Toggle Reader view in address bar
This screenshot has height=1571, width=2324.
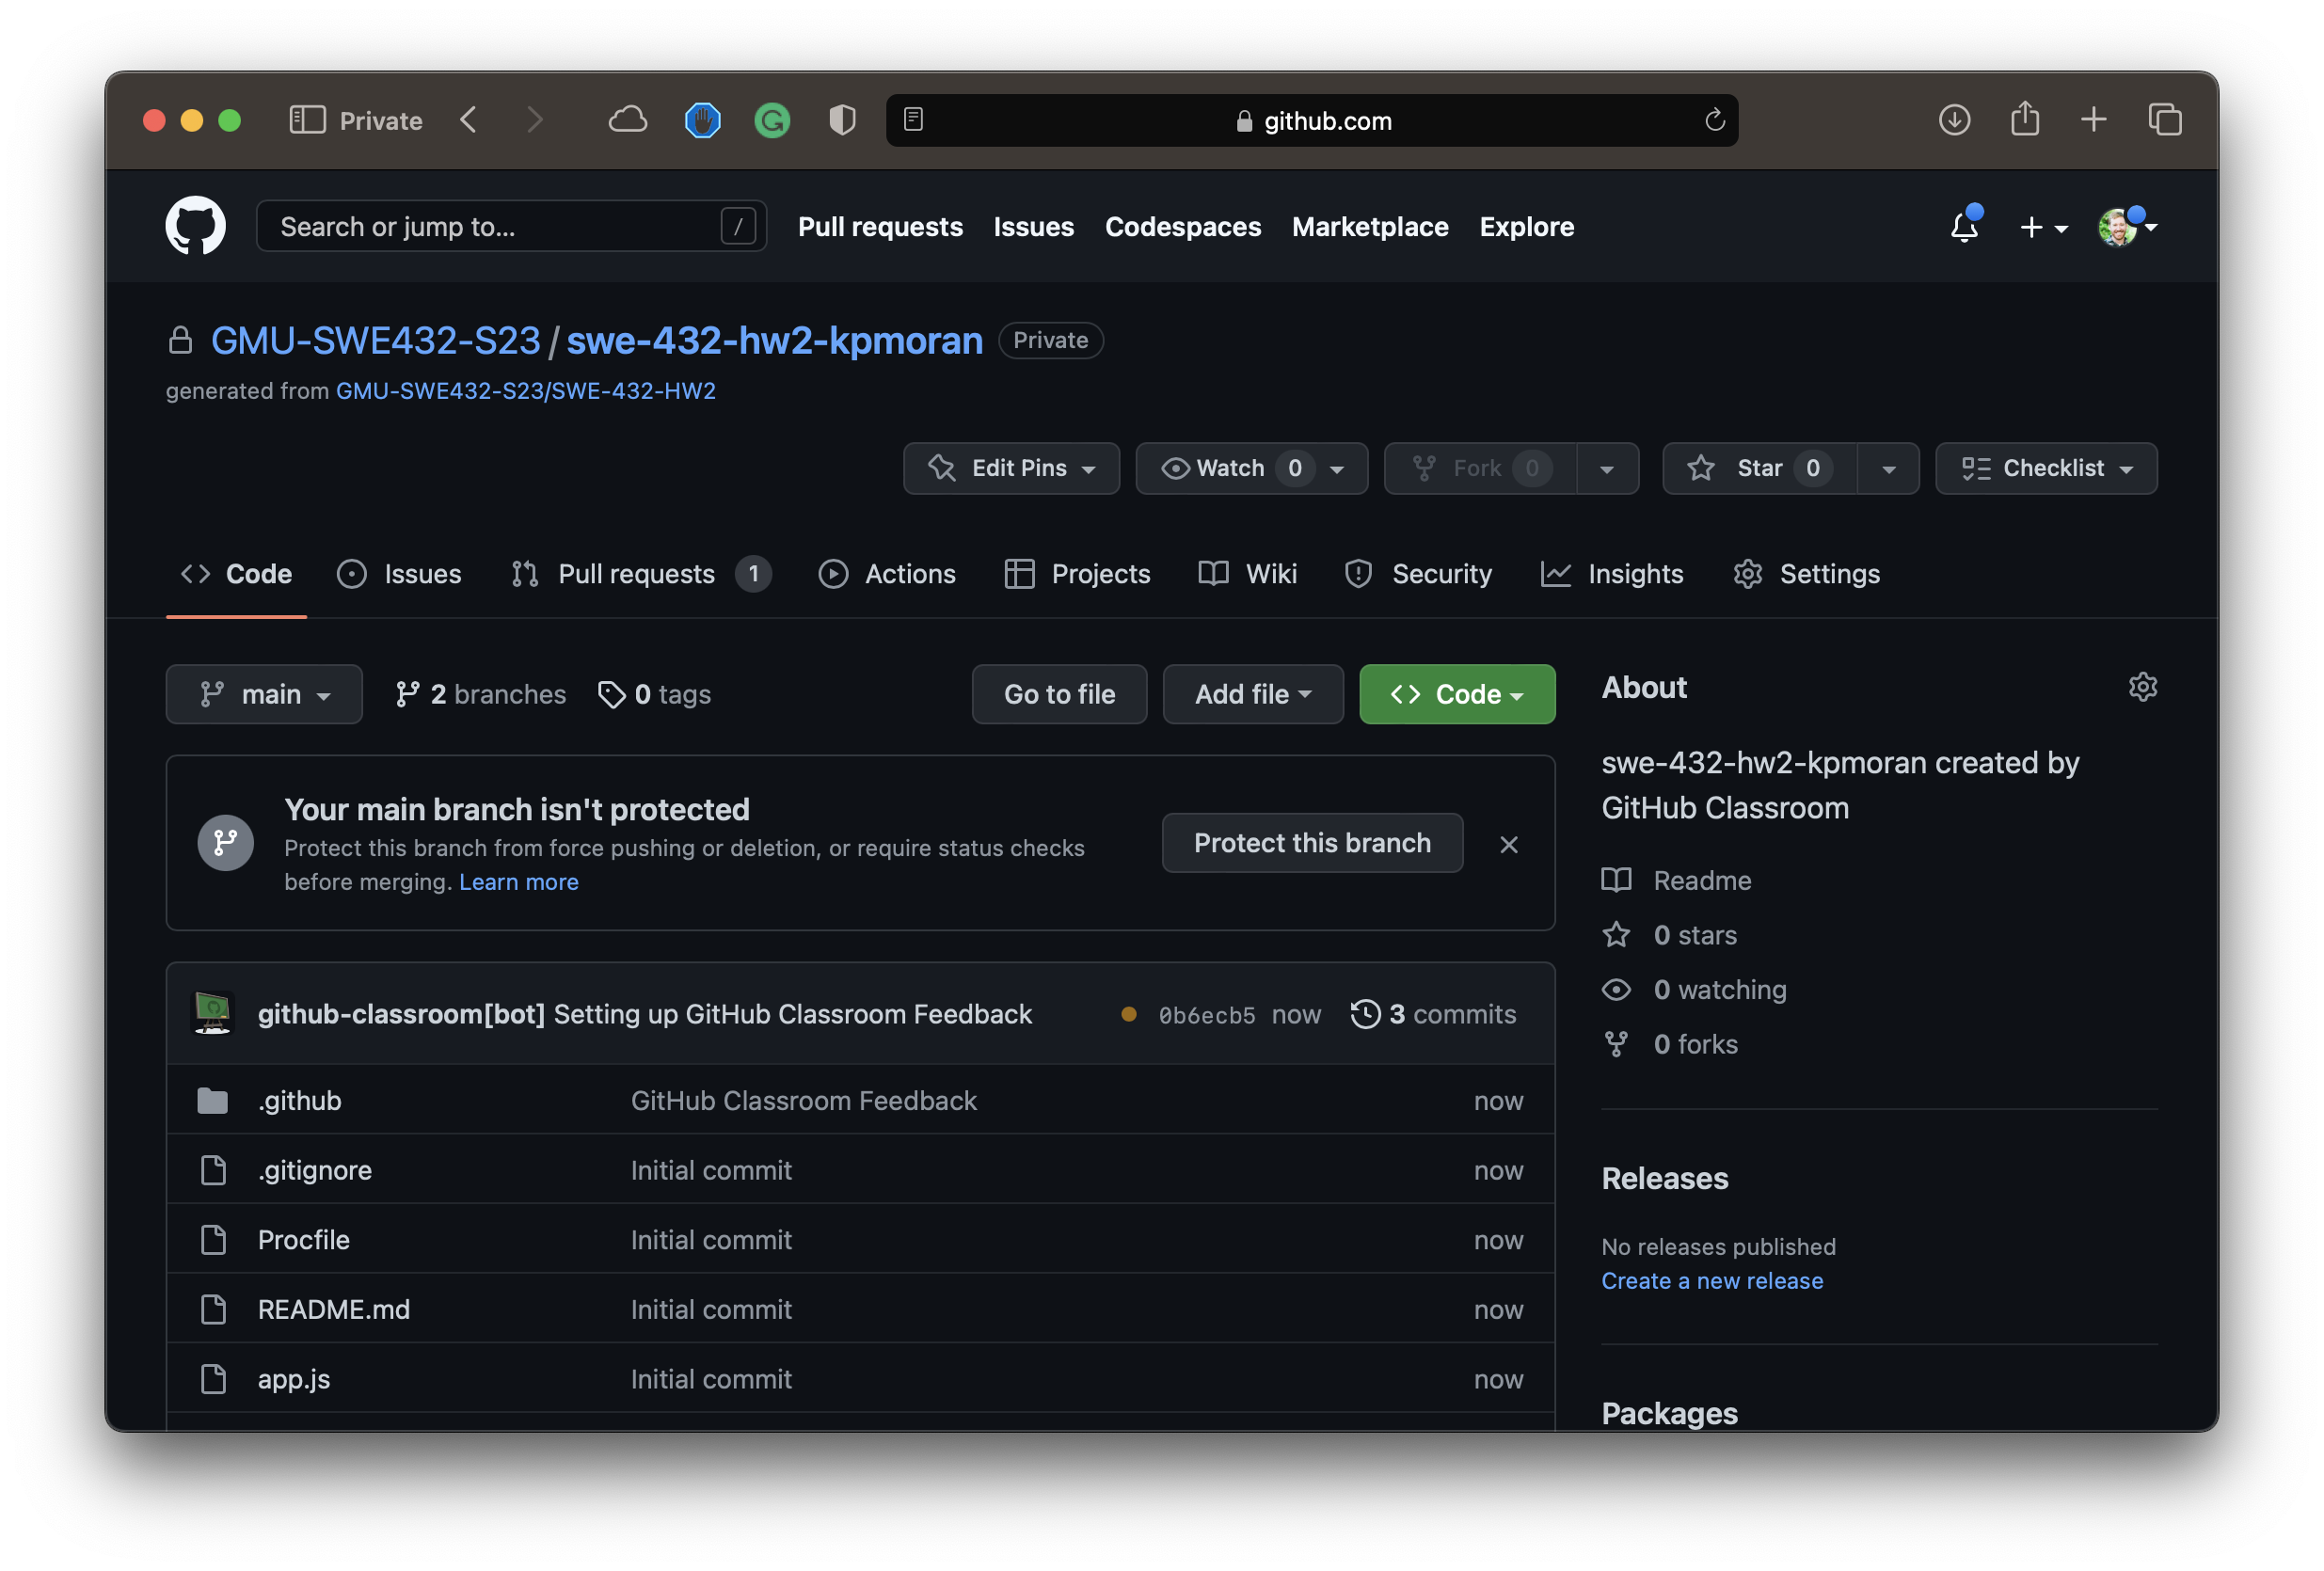(913, 119)
